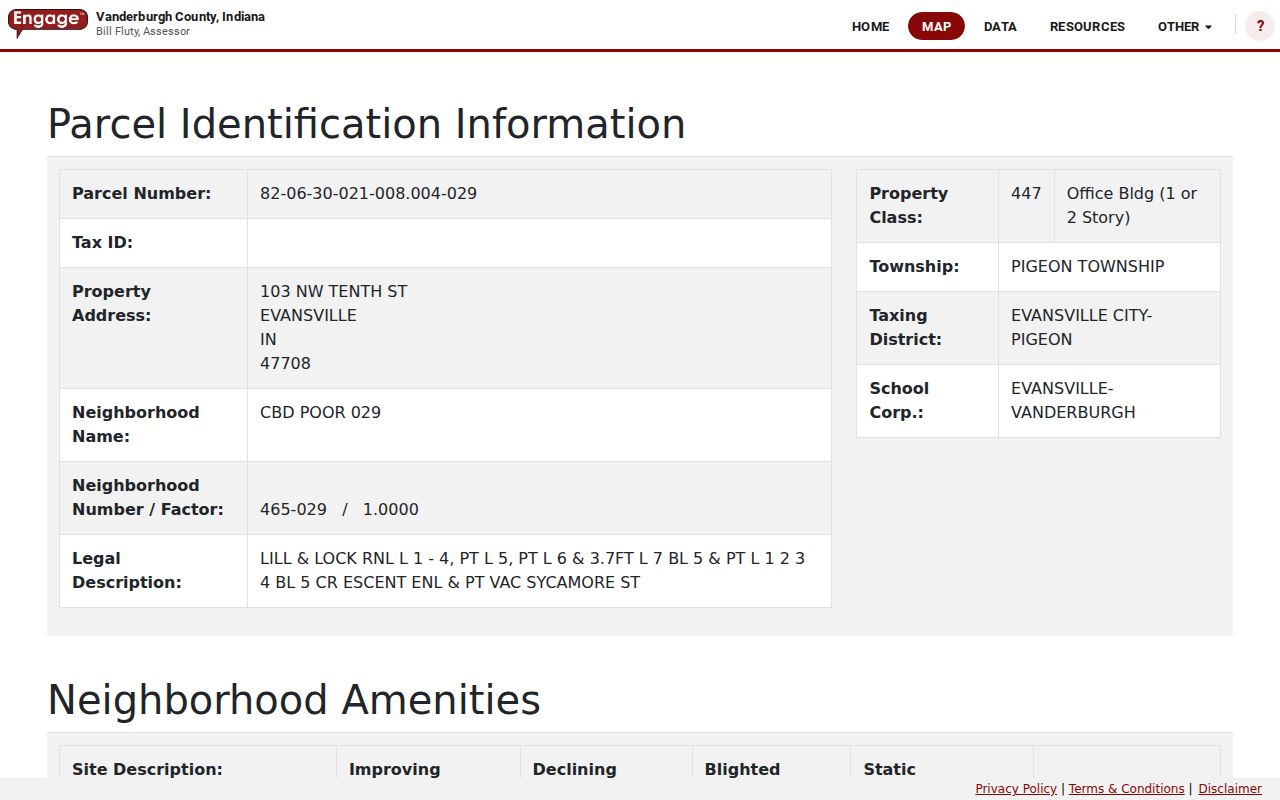Click the Legal Description label
The image size is (1280, 800).
(127, 570)
